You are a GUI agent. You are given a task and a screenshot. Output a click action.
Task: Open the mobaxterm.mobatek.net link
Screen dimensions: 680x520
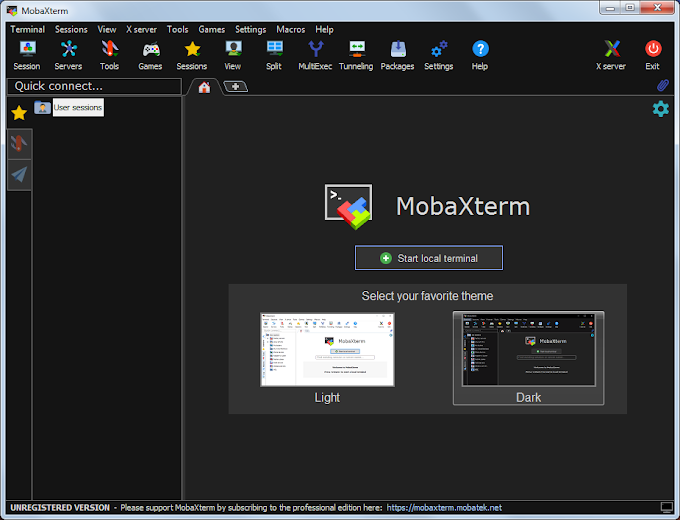444,507
